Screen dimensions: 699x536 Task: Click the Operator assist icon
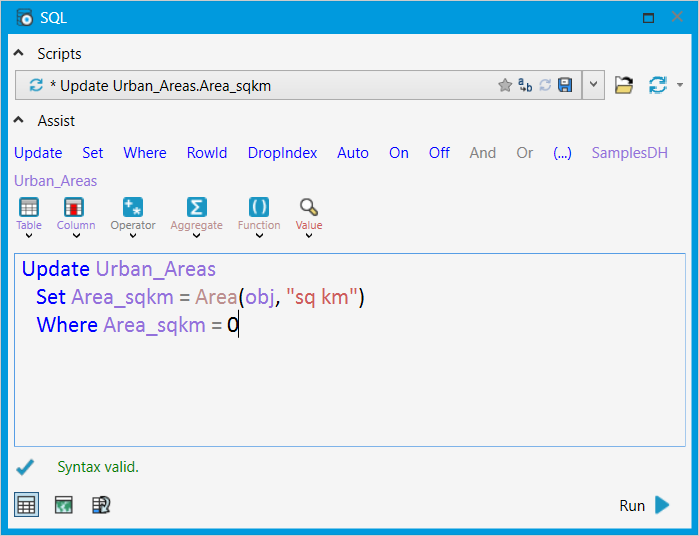pos(133,207)
